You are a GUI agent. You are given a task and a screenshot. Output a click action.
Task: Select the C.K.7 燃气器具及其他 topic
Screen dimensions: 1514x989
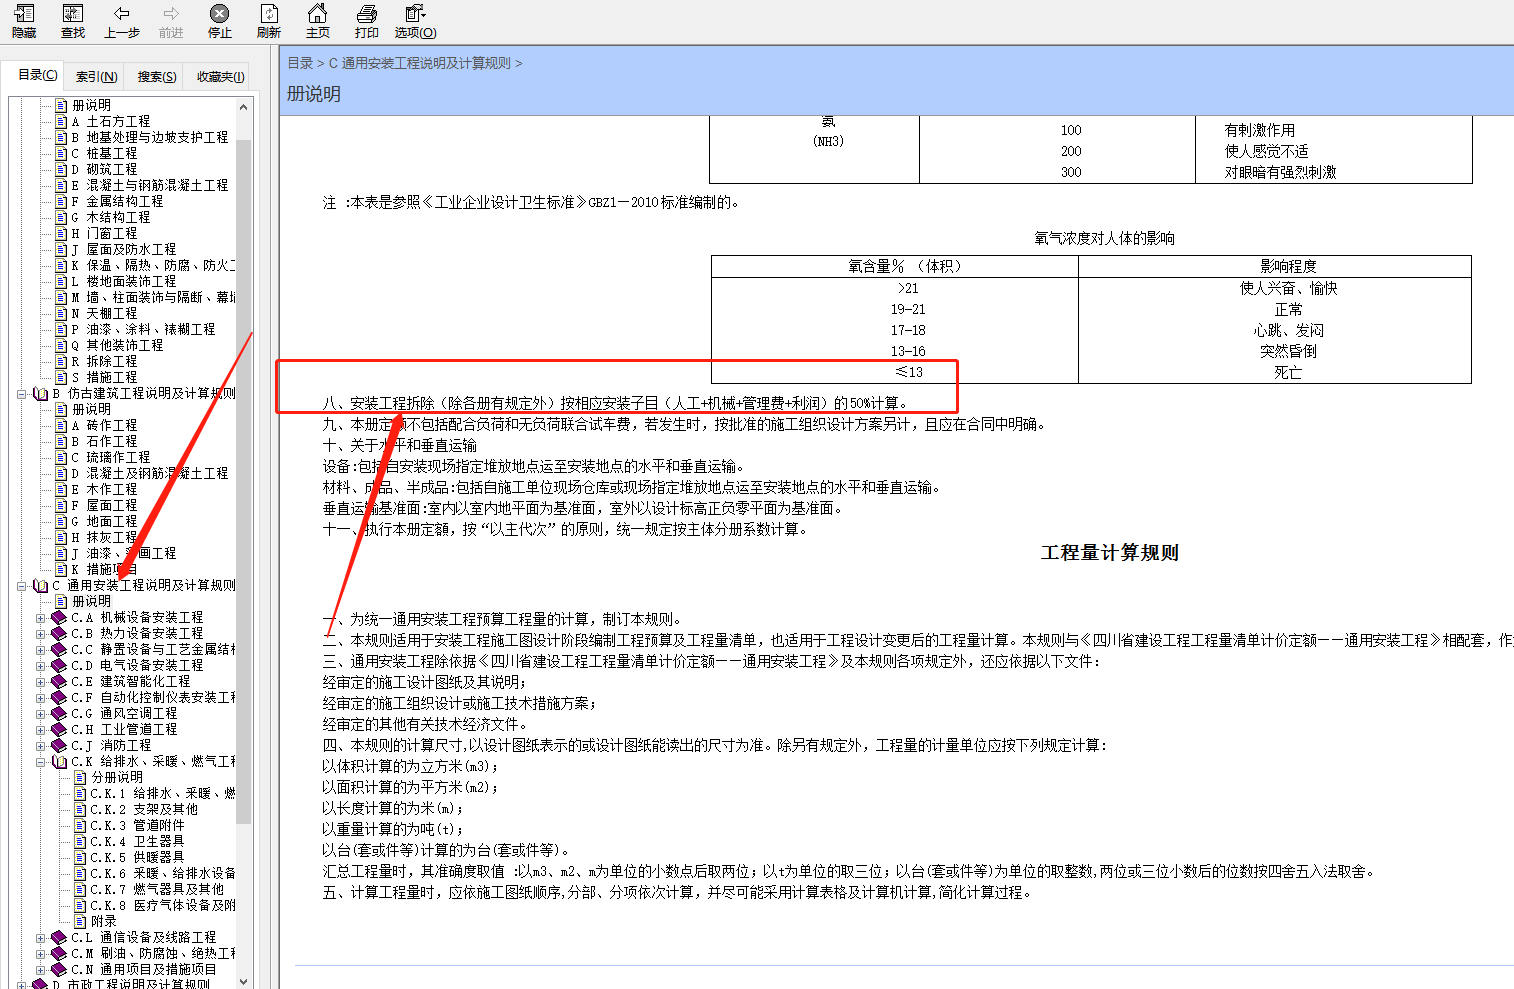[157, 889]
